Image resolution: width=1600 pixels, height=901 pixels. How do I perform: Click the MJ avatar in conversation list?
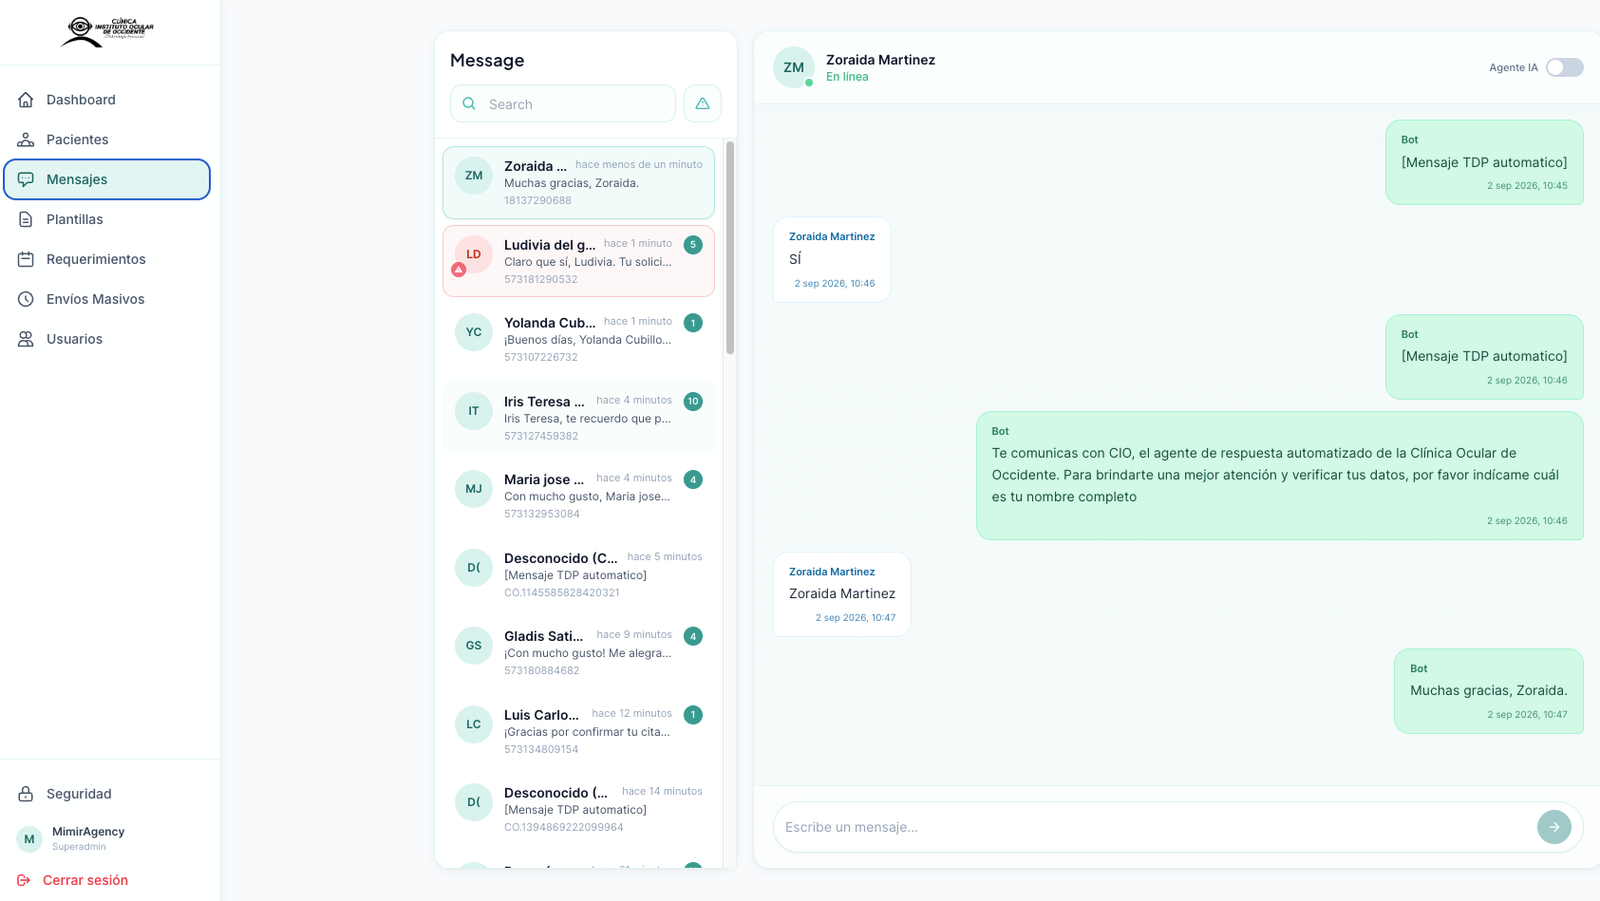473,489
